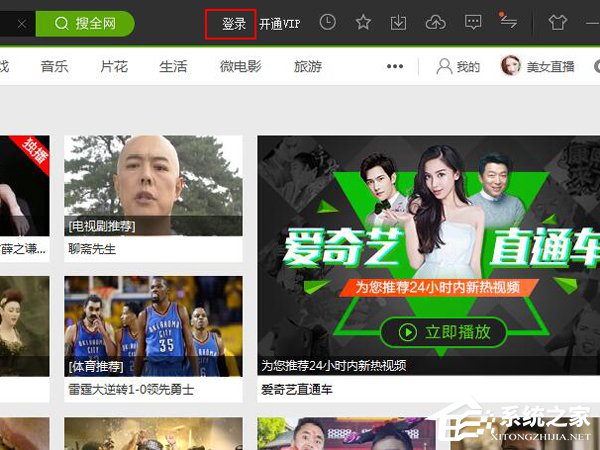600x450 pixels.
Task: Click 立即播放 on the banner
Action: click(x=443, y=332)
